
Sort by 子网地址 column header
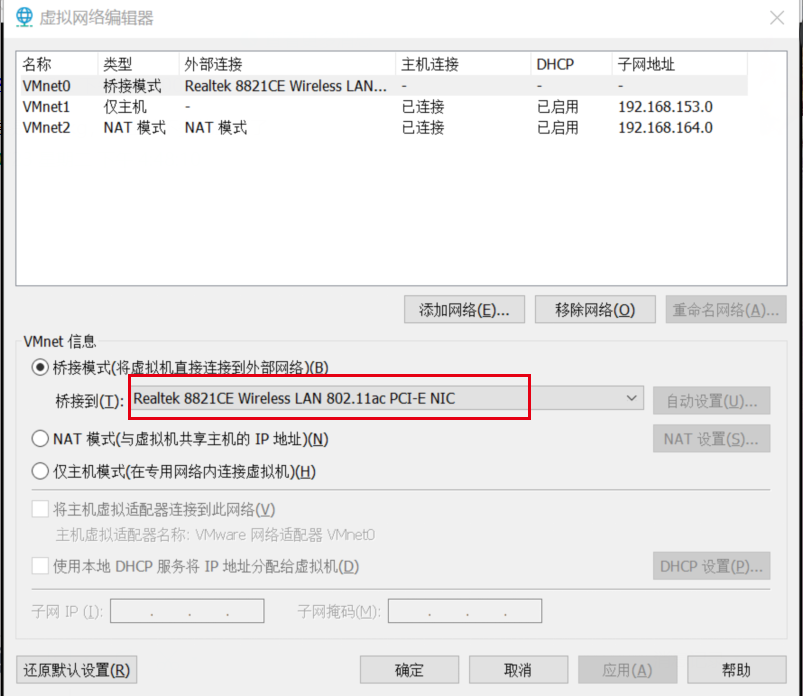tap(680, 64)
